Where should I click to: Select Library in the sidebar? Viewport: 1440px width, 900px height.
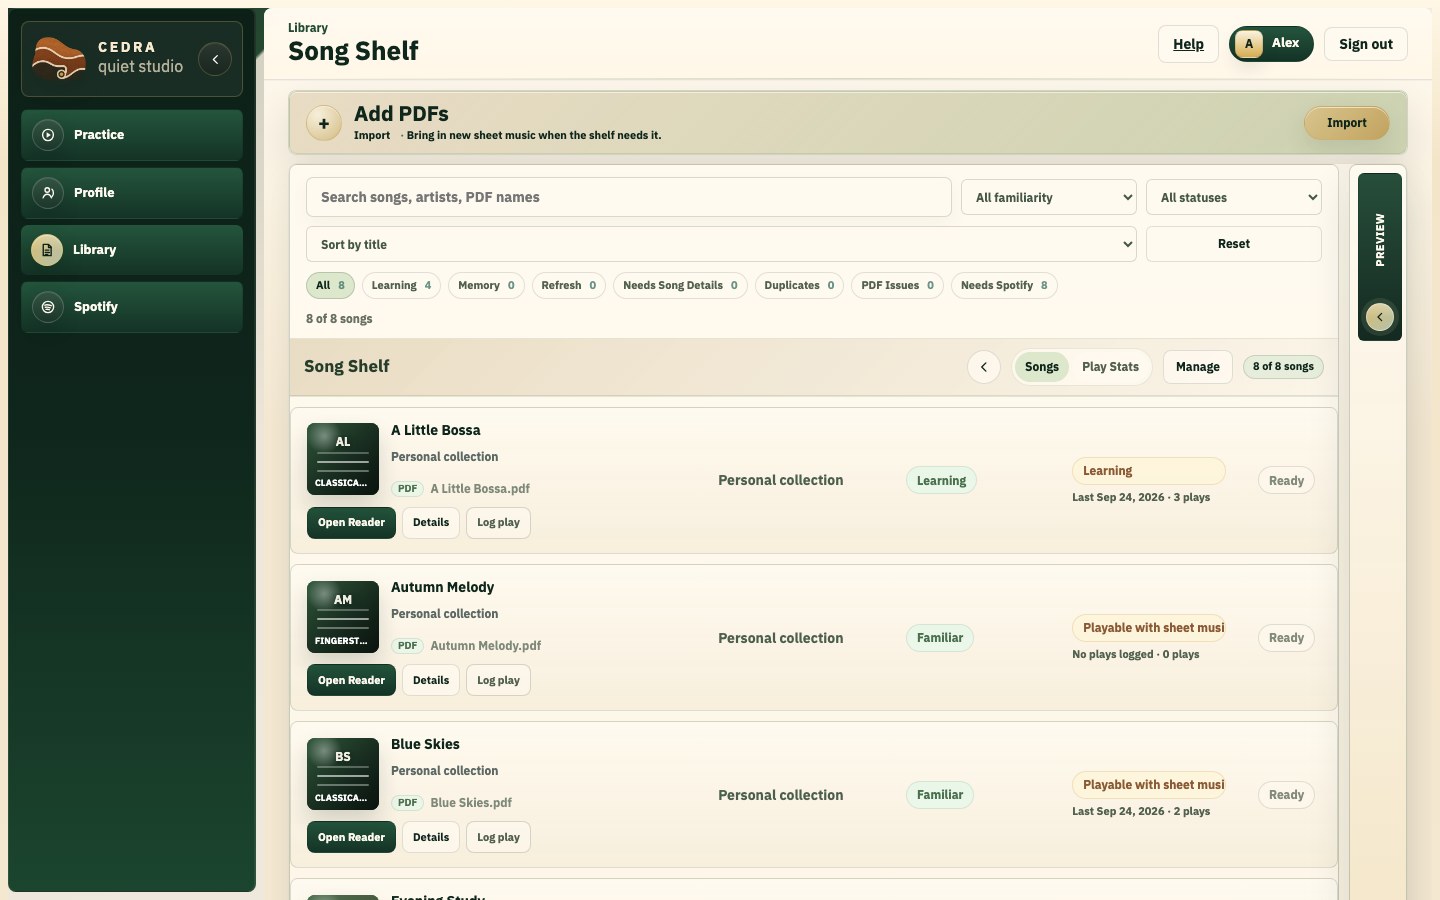[x=132, y=250]
